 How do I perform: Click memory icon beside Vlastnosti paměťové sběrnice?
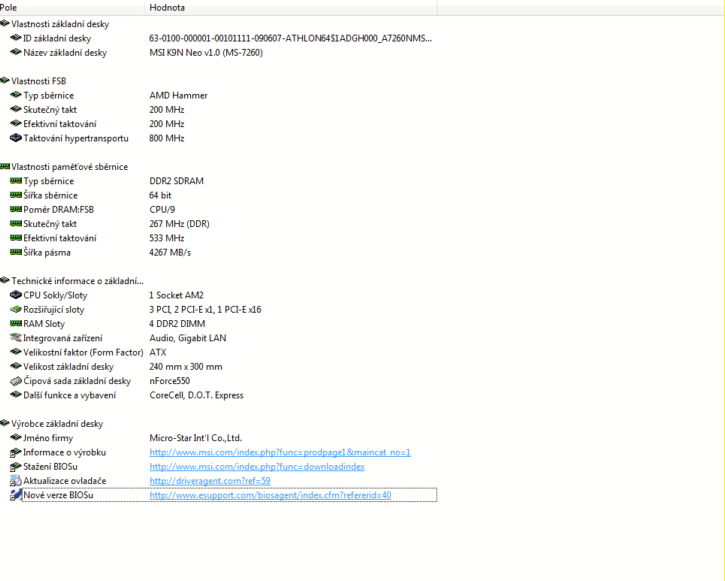pyautogui.click(x=5, y=166)
